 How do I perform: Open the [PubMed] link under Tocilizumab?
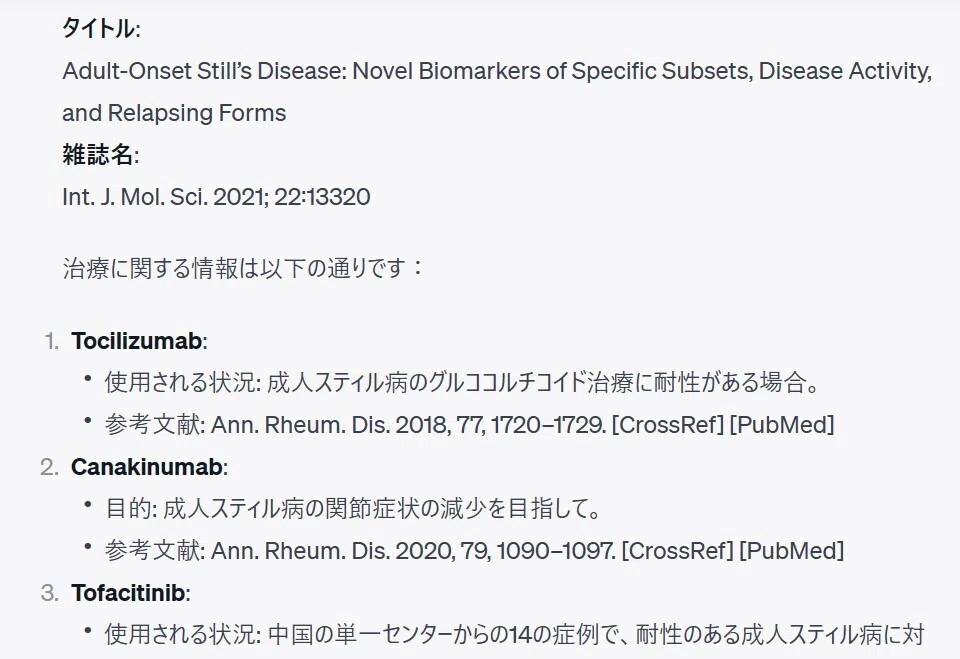782,424
